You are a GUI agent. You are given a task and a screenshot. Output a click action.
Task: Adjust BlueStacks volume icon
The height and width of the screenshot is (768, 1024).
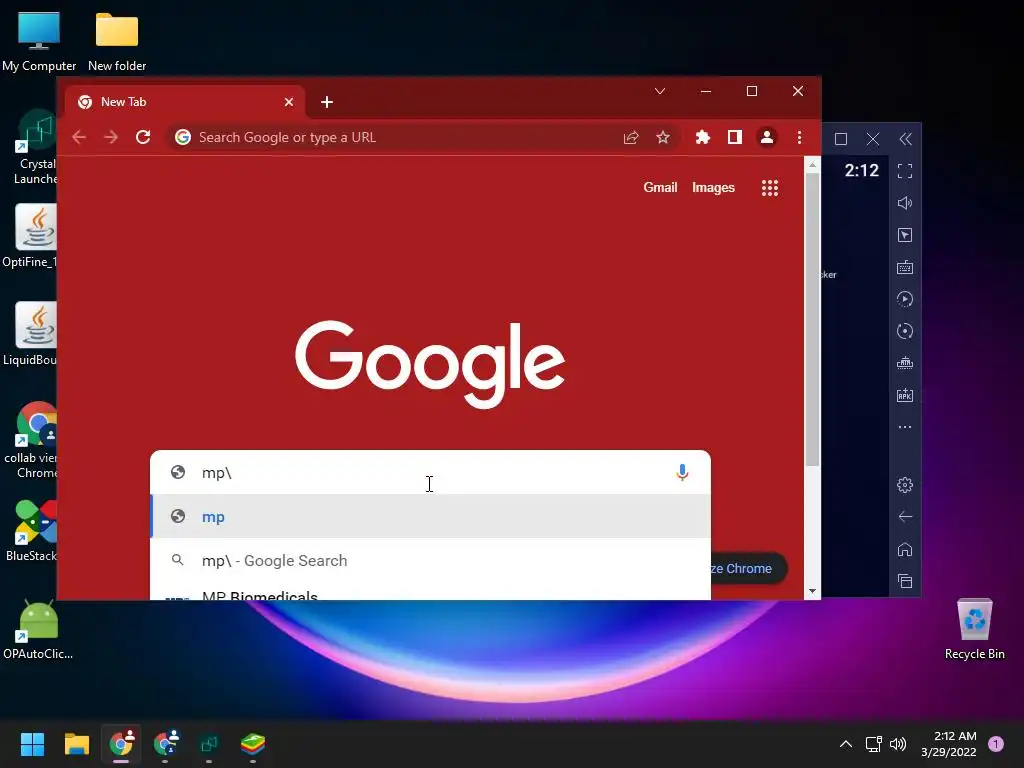(904, 203)
